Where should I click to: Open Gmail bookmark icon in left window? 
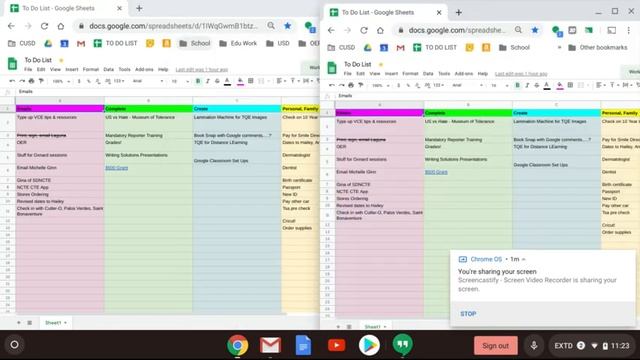click(81, 43)
